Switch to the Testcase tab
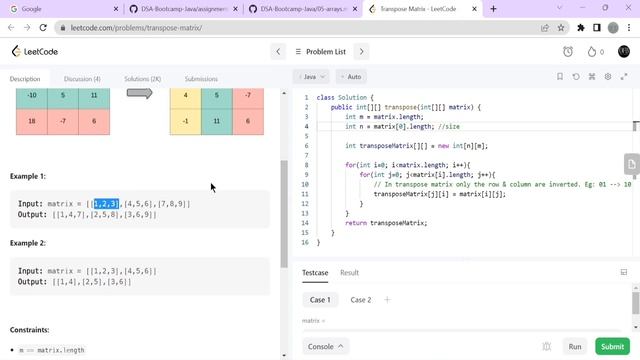 pyautogui.click(x=315, y=273)
